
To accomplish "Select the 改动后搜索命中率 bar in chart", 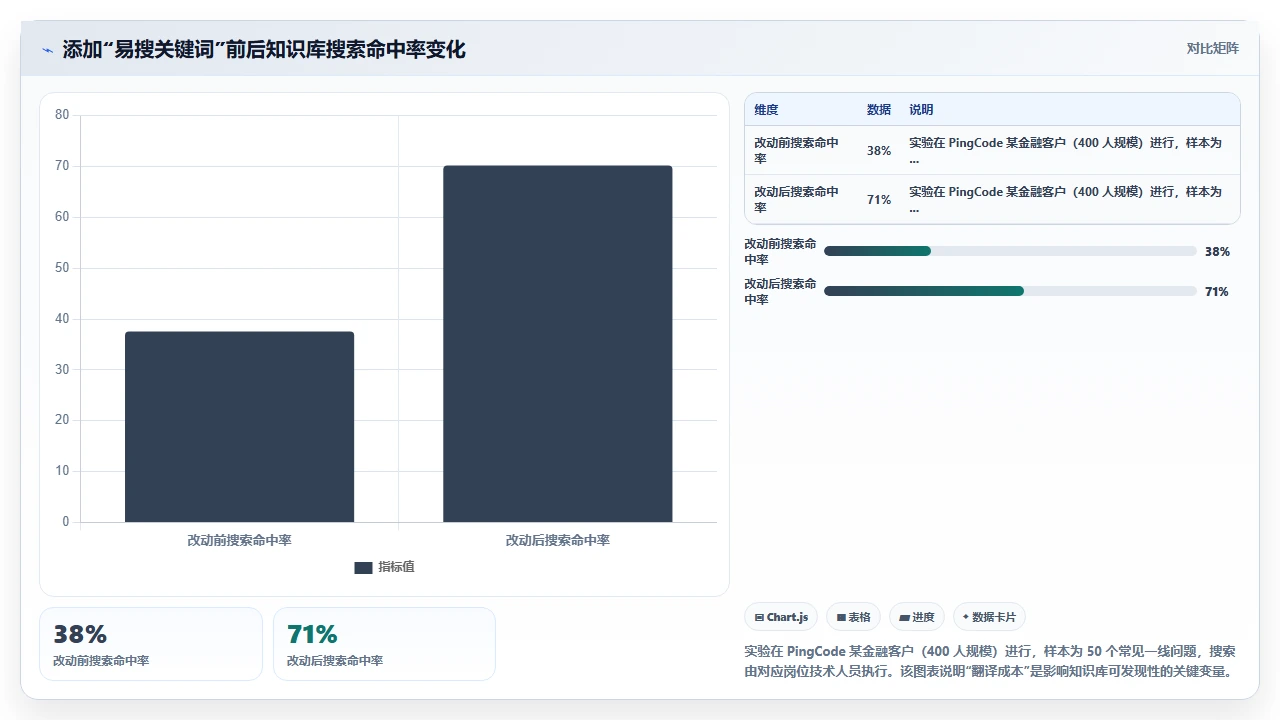I will (x=558, y=344).
